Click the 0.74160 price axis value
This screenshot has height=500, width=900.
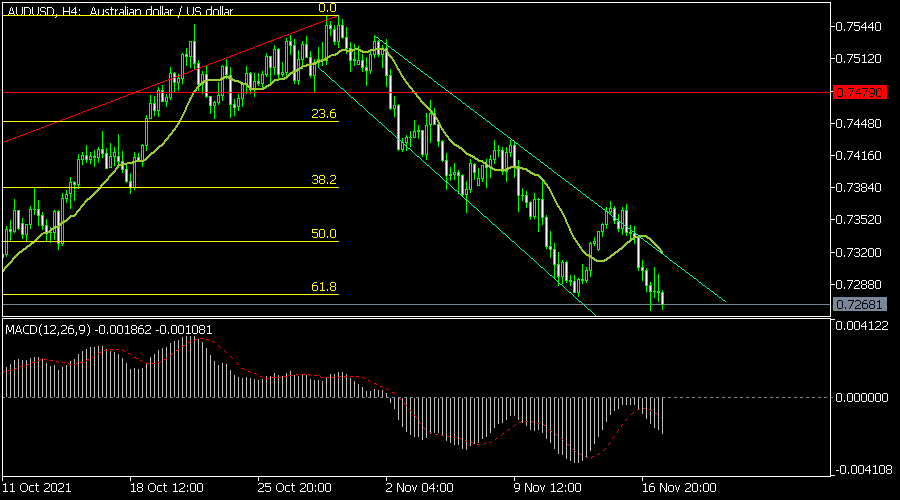coord(859,156)
